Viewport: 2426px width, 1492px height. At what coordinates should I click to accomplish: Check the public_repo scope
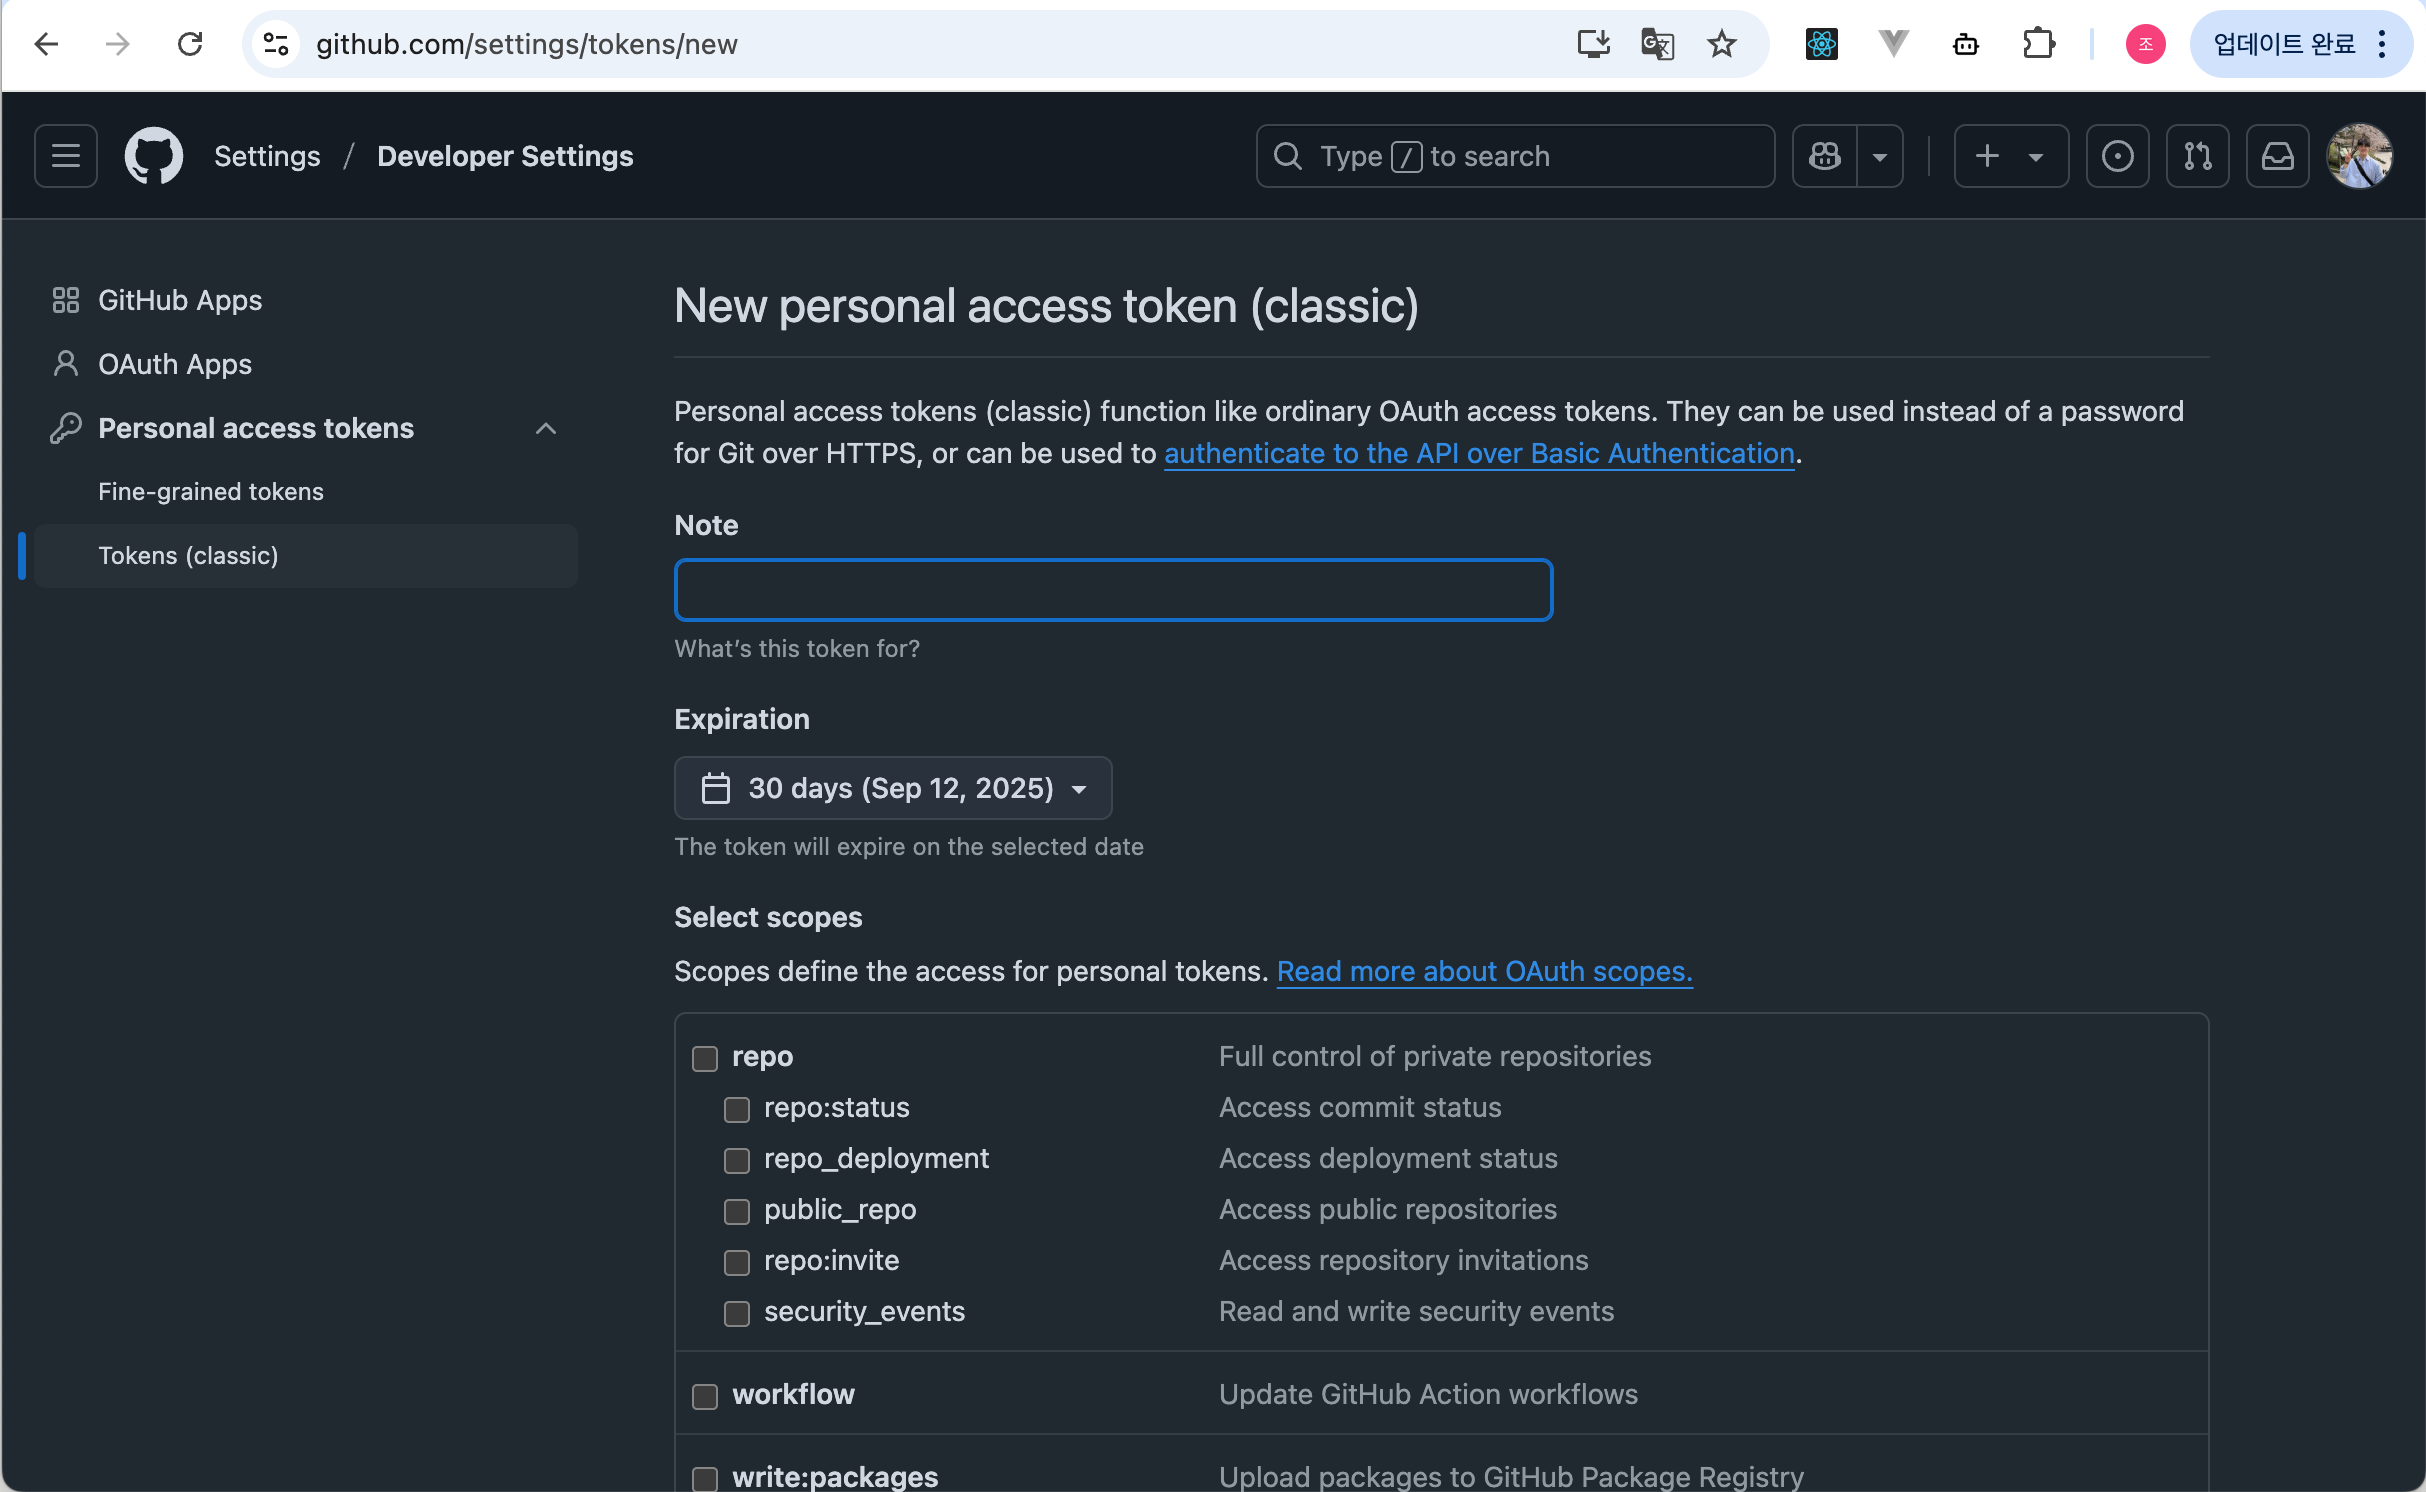(x=737, y=1211)
